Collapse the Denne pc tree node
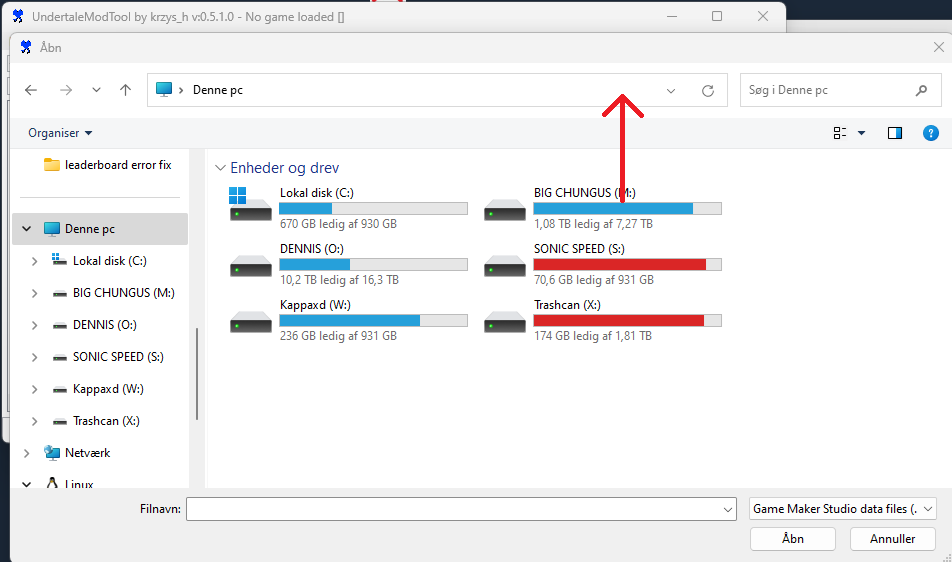The width and height of the screenshot is (952, 562). pos(26,229)
